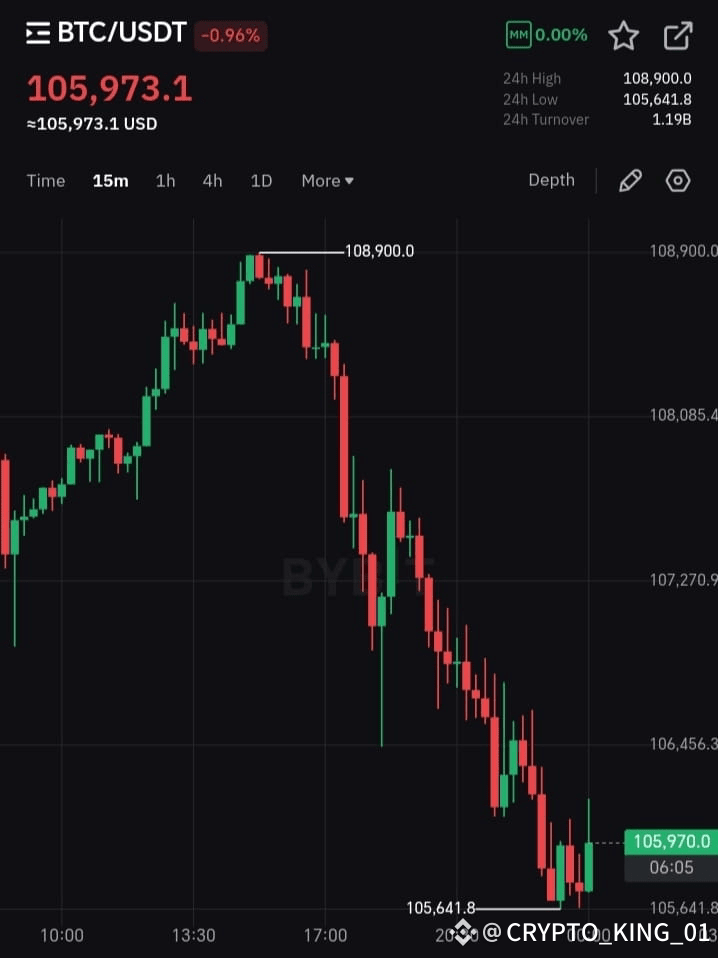The height and width of the screenshot is (958, 718).
Task: Switch to the 1D timeframe
Action: [261, 181]
